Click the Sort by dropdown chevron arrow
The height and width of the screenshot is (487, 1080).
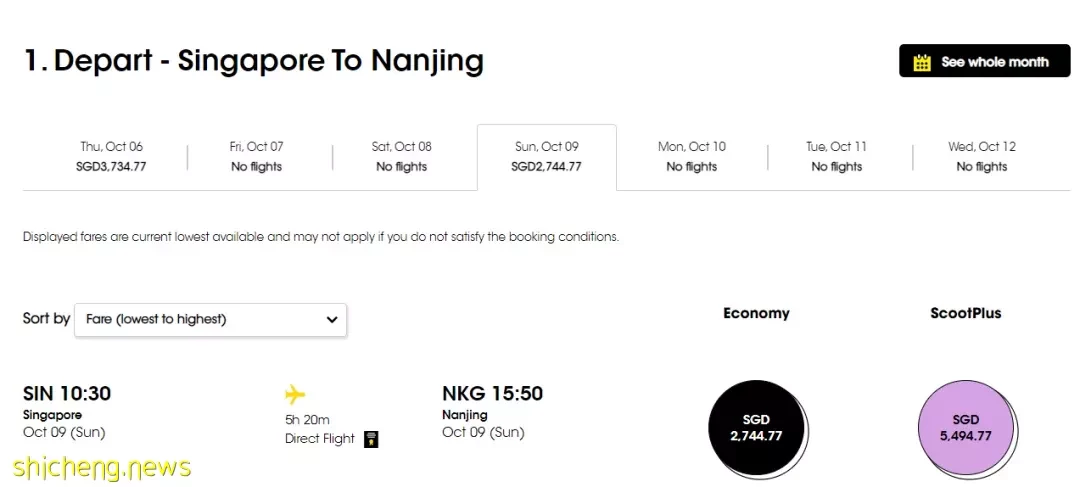click(x=332, y=320)
